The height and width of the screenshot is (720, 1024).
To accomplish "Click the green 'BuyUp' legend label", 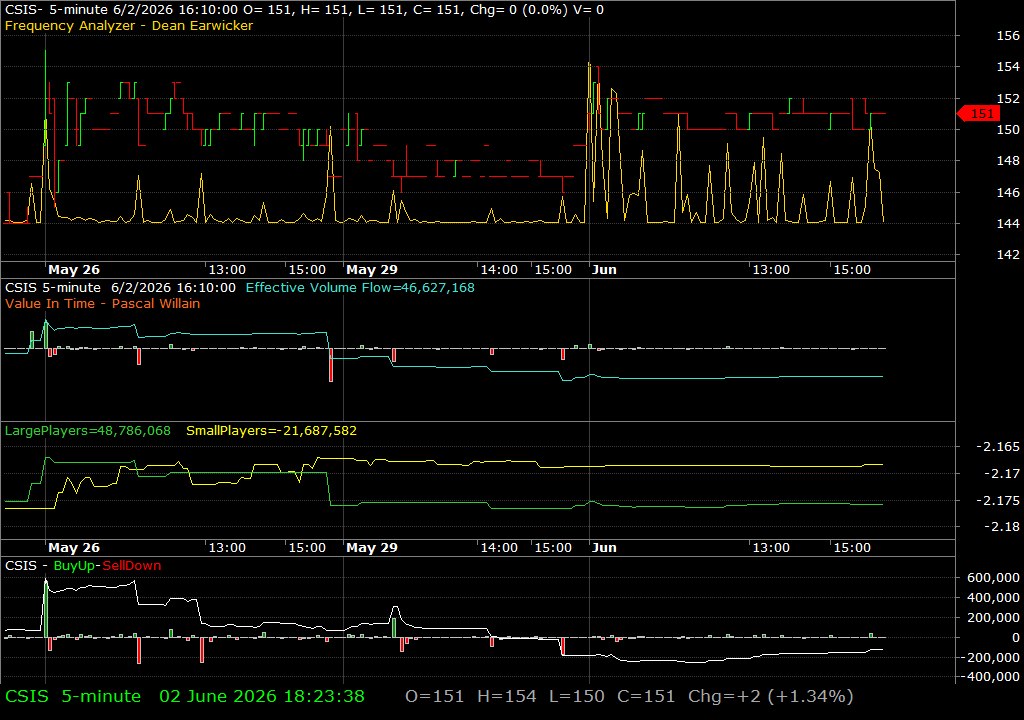I will pyautogui.click(x=74, y=566).
